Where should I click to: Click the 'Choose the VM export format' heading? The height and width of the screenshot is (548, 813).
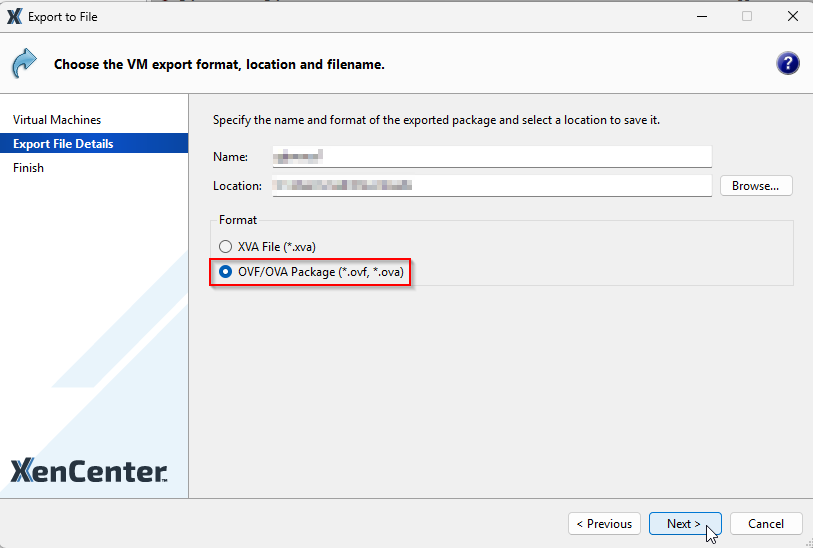coord(219,65)
